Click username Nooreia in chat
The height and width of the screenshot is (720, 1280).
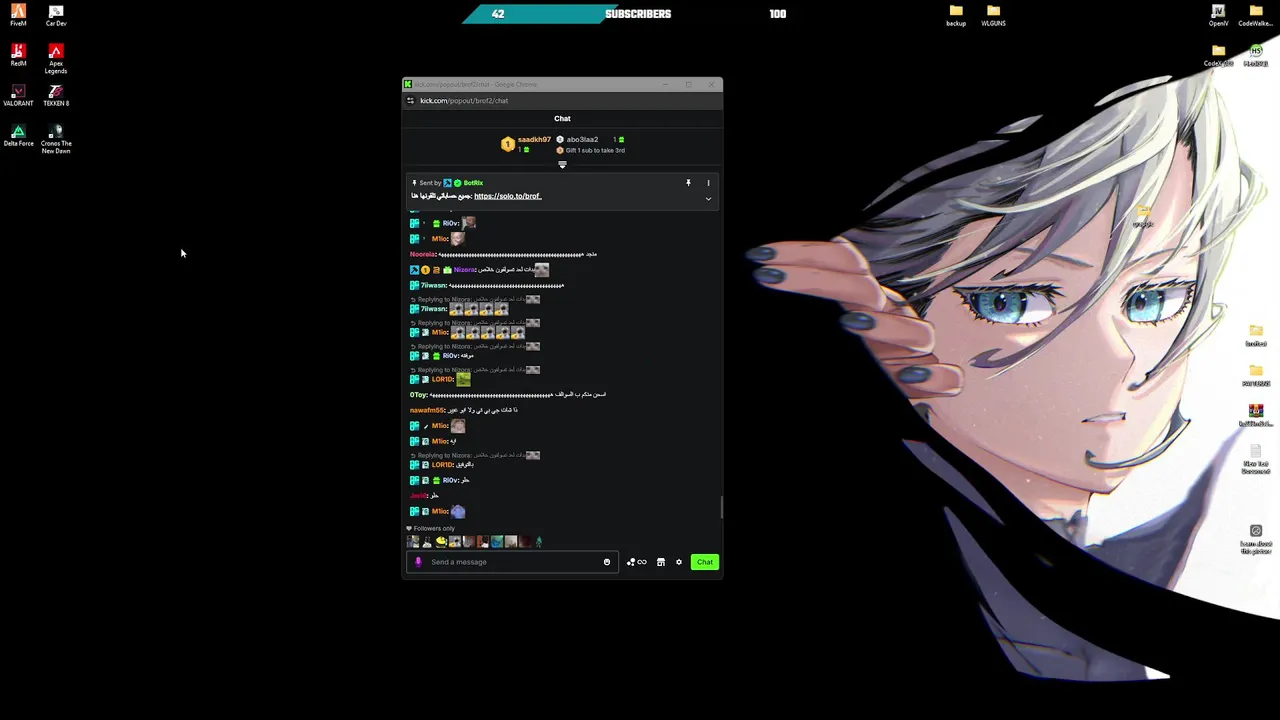click(422, 255)
